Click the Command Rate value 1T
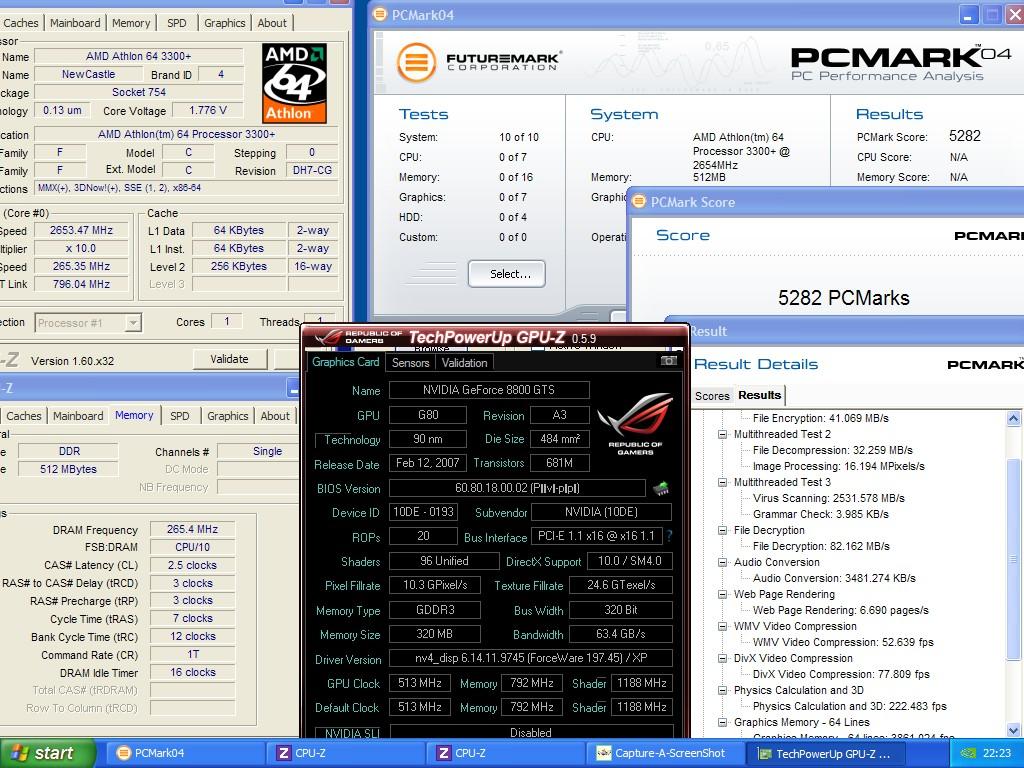Screen dimensions: 1024x768 click(192, 654)
